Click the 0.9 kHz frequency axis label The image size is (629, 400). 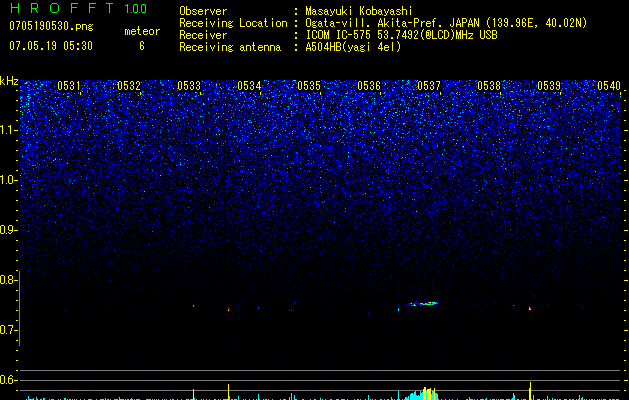(x=8, y=230)
